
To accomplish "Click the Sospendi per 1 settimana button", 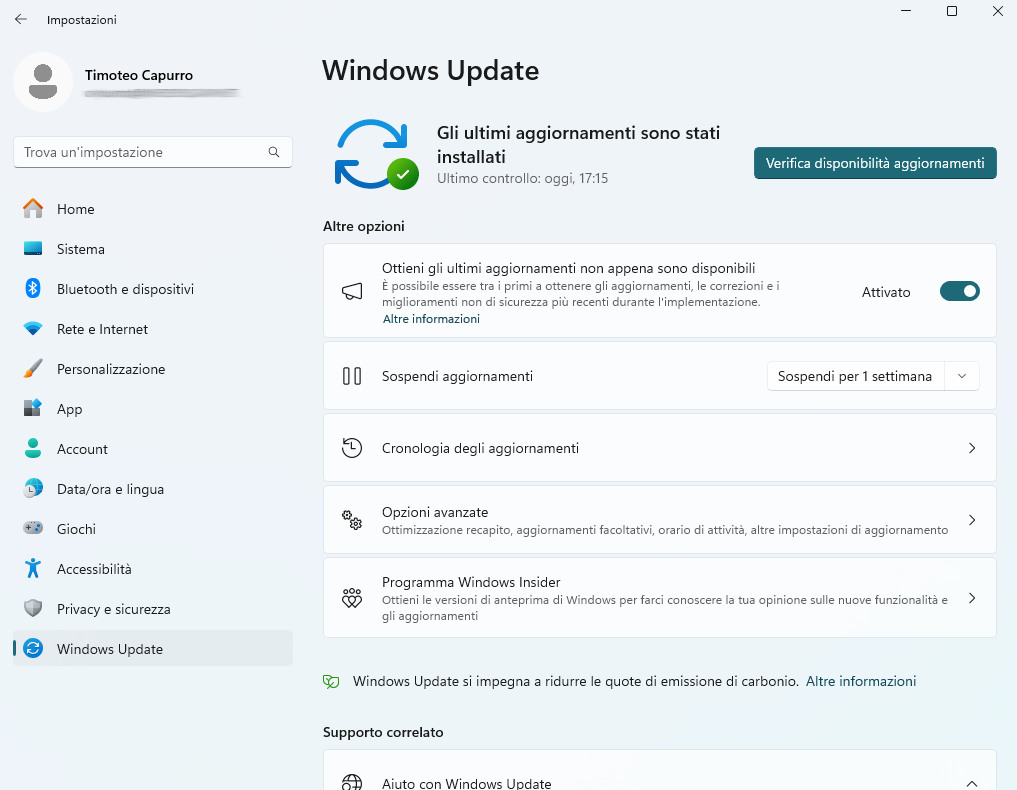I will pos(855,376).
